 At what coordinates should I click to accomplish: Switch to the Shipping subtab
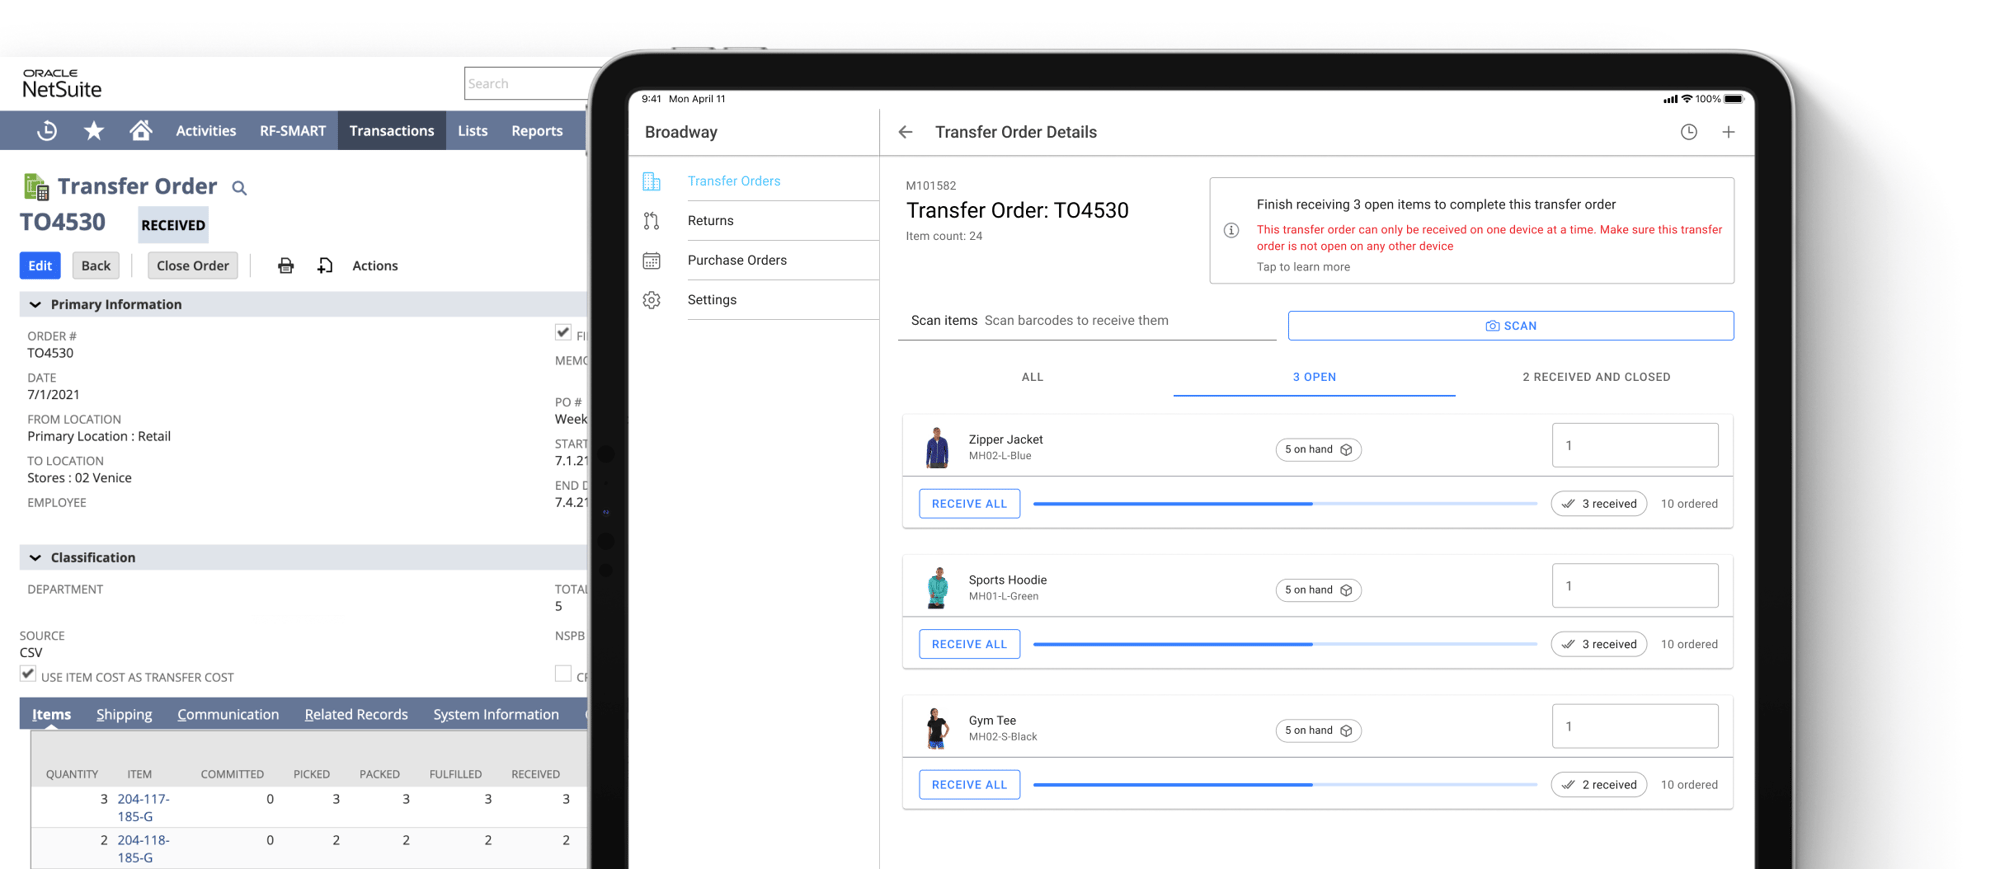click(x=124, y=714)
